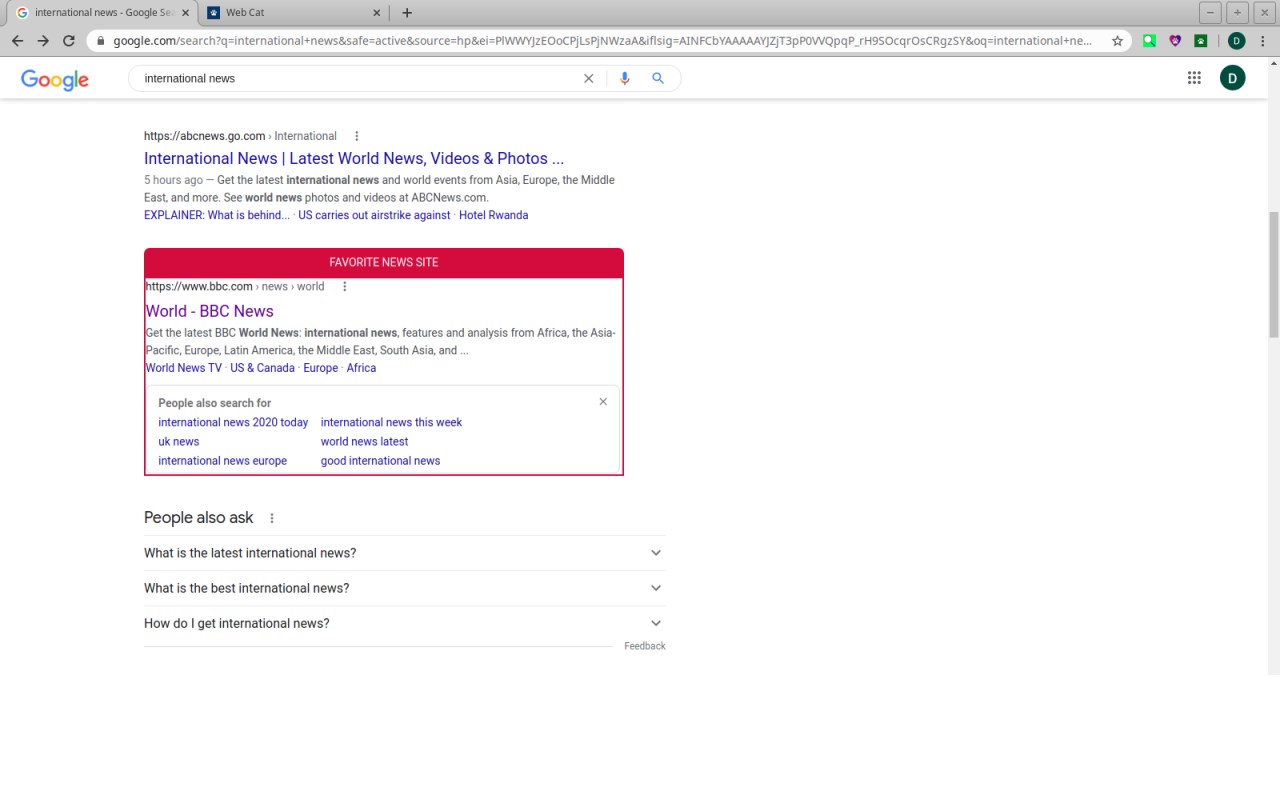
Task: Open US carries out airstrike against link
Action: (374, 215)
